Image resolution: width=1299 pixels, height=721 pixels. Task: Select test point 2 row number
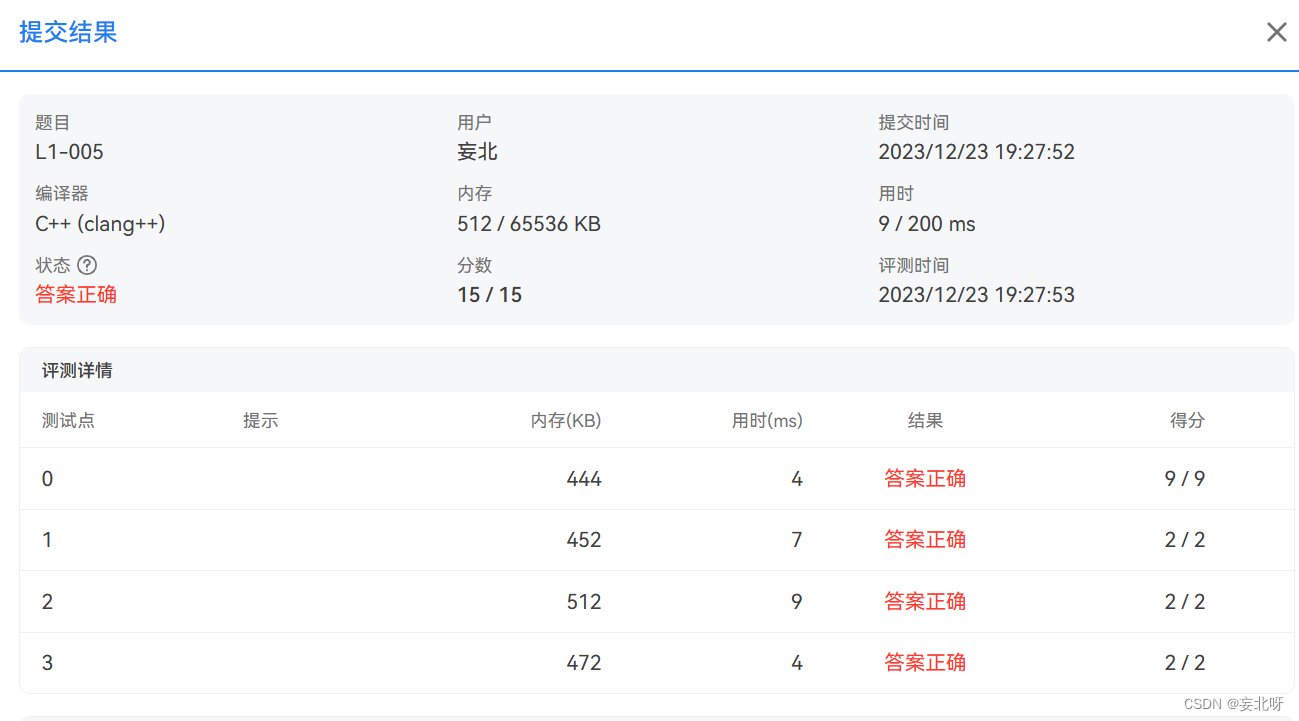pyautogui.click(x=47, y=602)
